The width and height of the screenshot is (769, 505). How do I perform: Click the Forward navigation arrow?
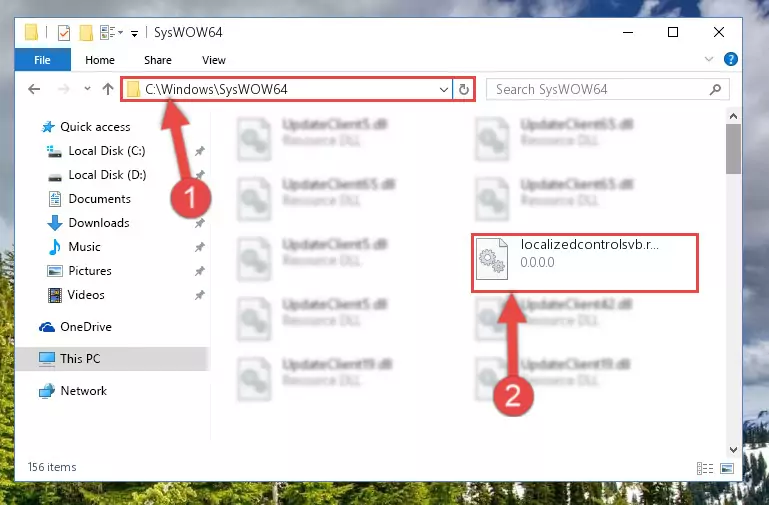(x=63, y=89)
